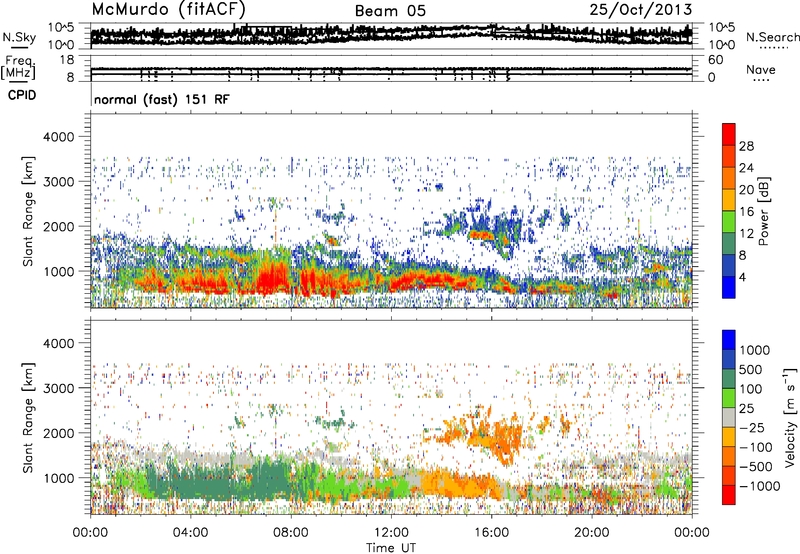
Task: Click the Time UT axis label
Action: 391,547
